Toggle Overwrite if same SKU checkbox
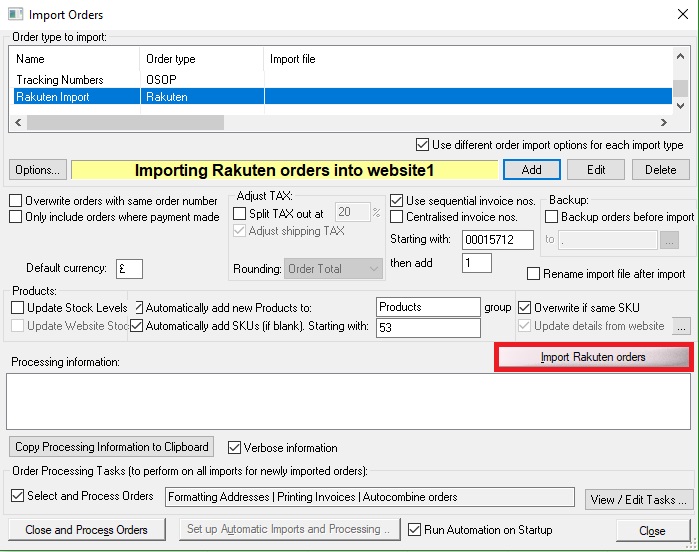 pos(525,308)
